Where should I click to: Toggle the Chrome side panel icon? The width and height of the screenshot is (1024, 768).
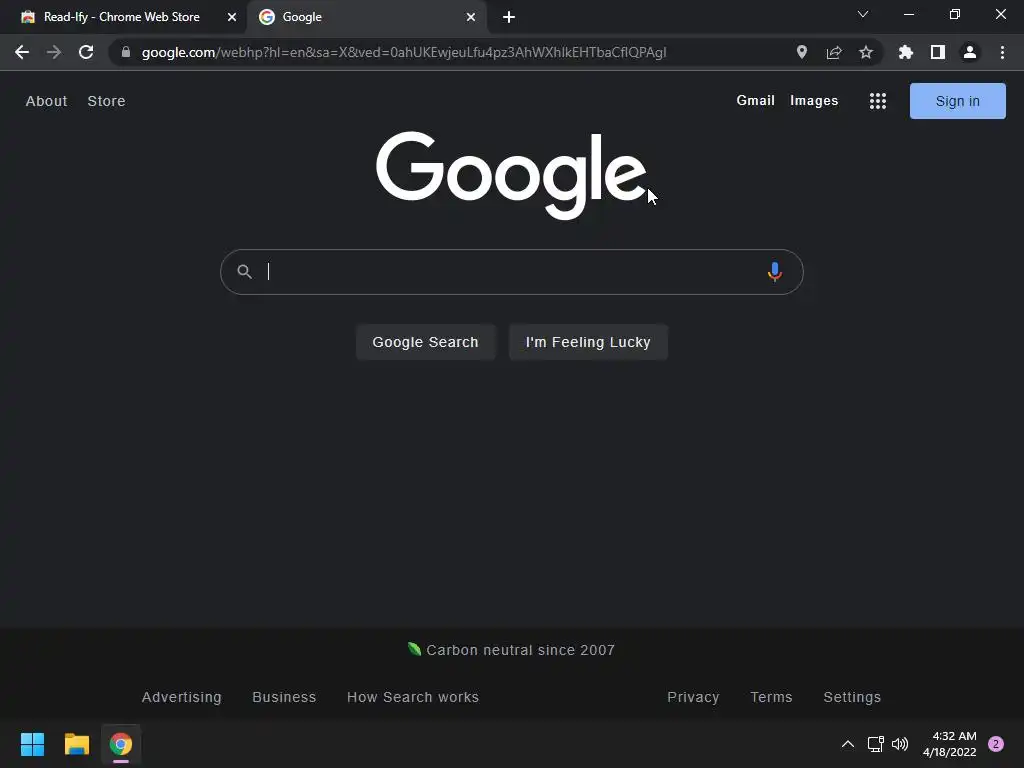(x=938, y=52)
